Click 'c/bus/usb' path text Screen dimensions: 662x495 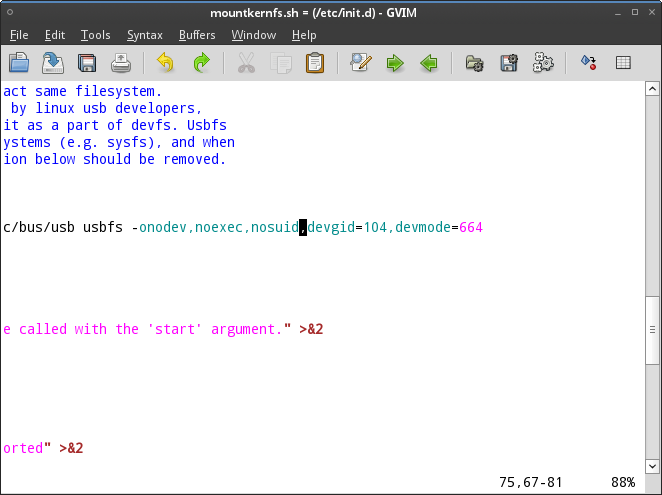click(x=39, y=227)
